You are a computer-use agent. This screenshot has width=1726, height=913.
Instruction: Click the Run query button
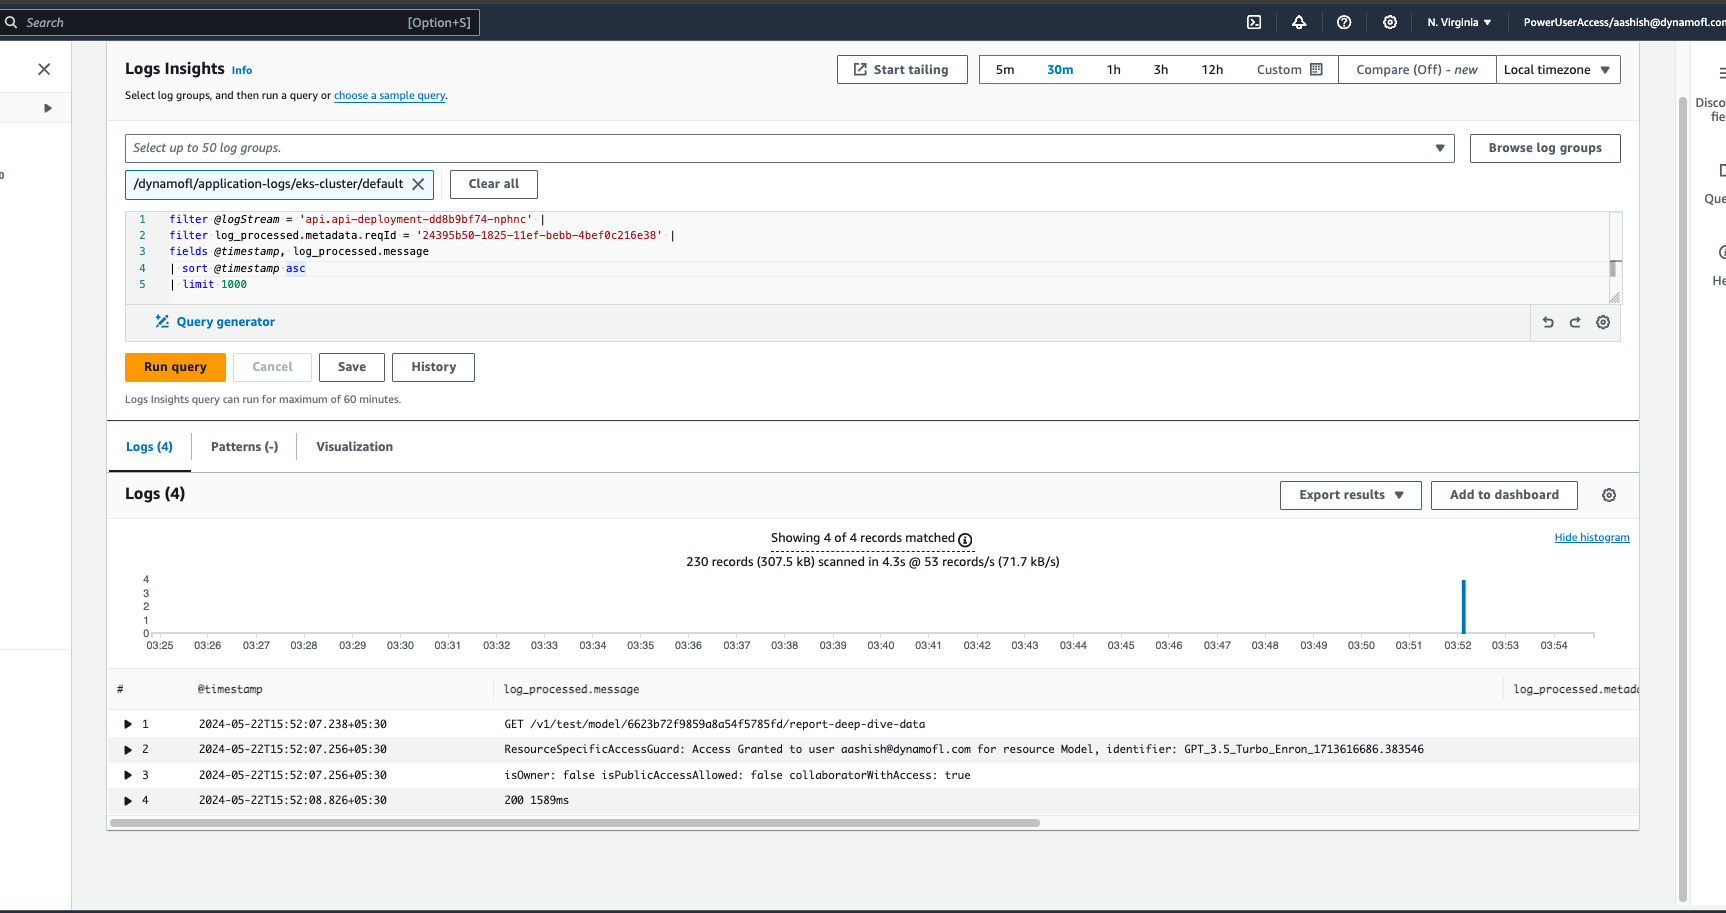(175, 367)
